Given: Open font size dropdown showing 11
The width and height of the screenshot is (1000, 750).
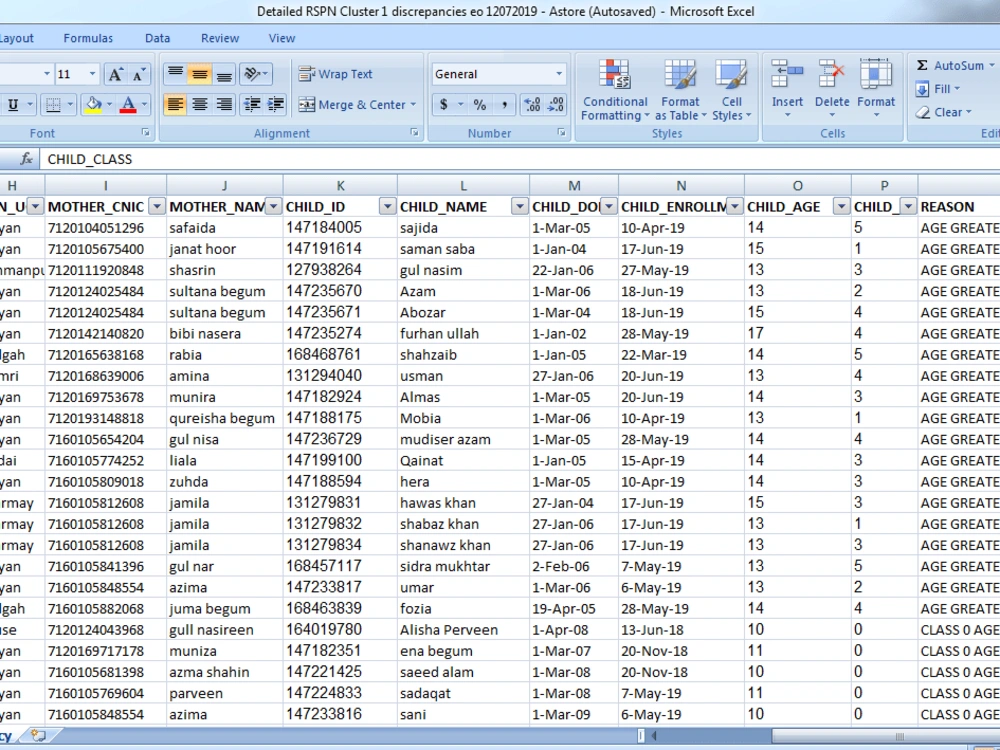Looking at the screenshot, I should (92, 74).
